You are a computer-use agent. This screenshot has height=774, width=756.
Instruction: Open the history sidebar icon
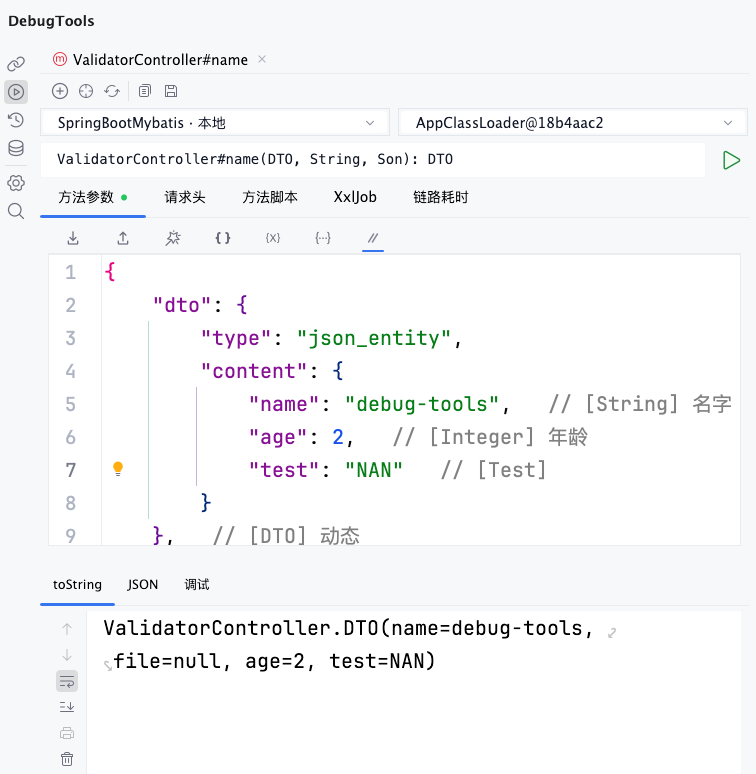(16, 120)
